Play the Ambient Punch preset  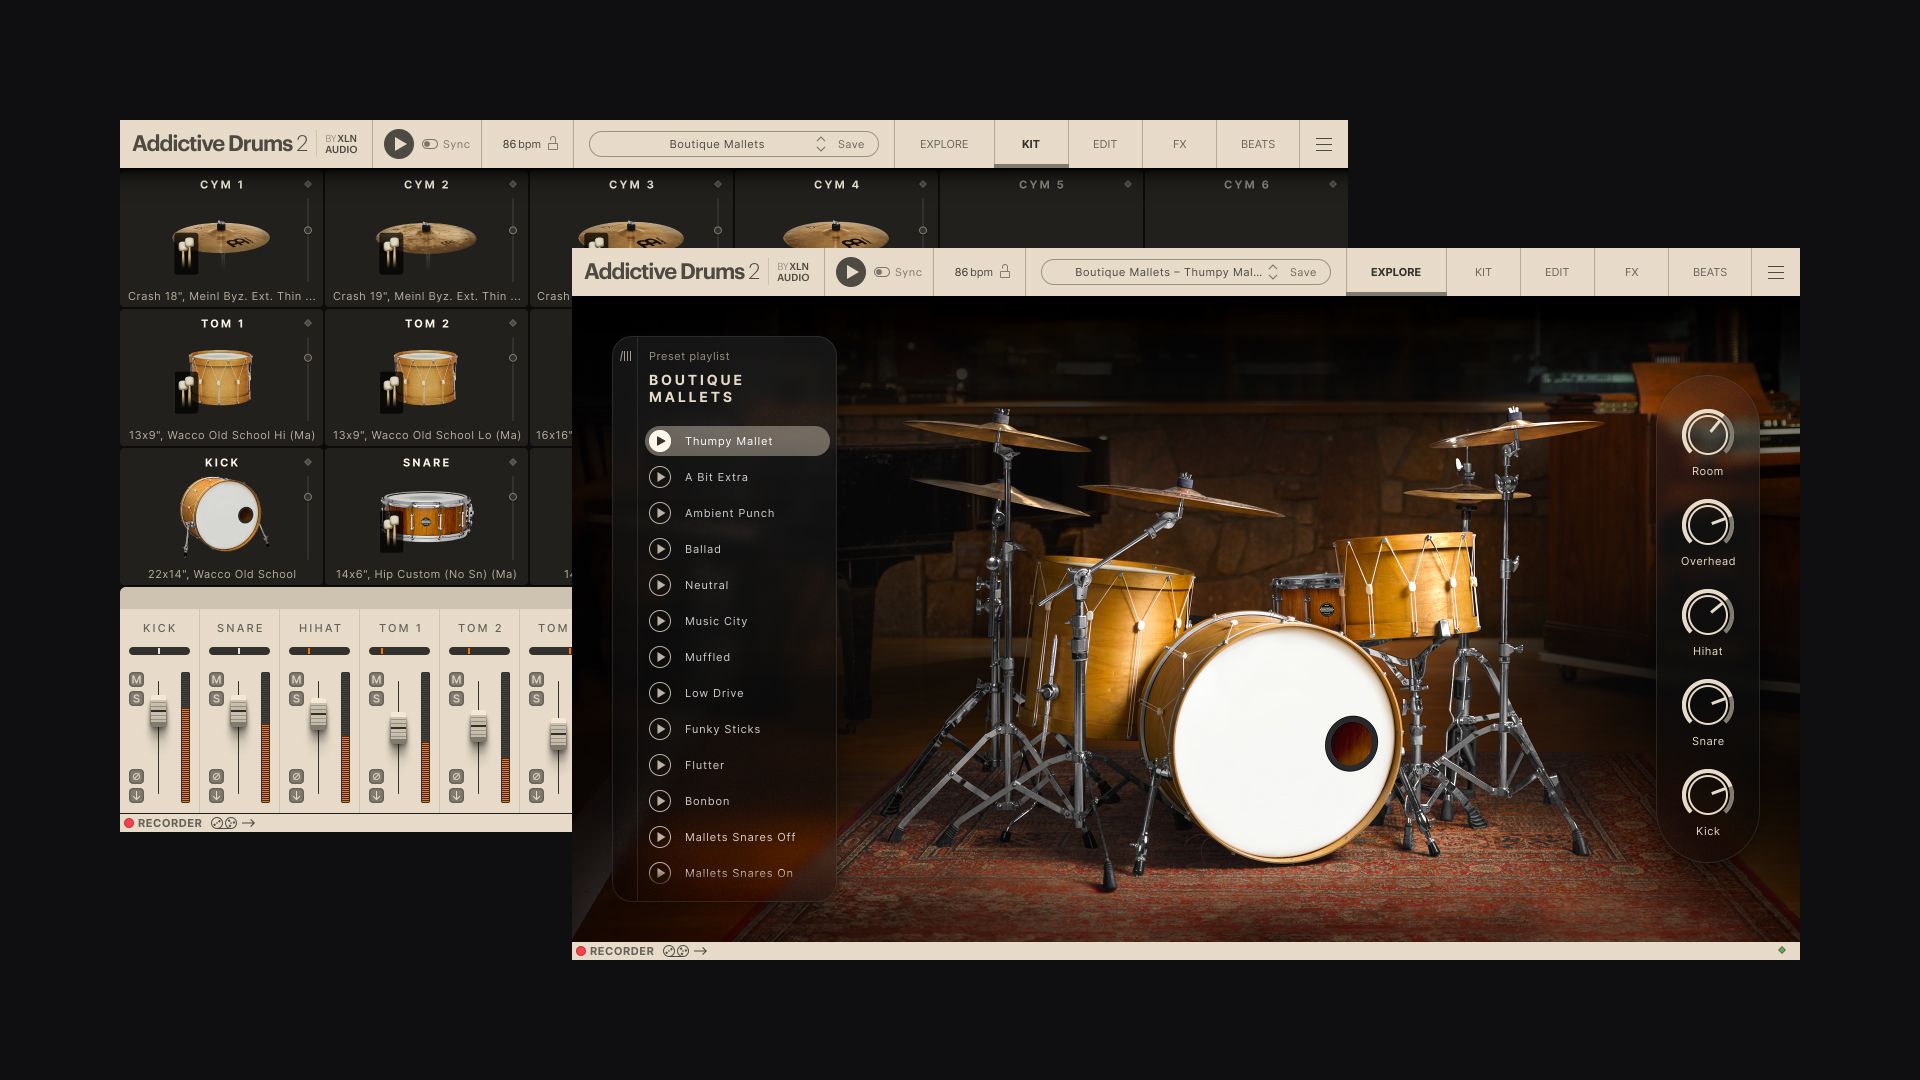660,513
